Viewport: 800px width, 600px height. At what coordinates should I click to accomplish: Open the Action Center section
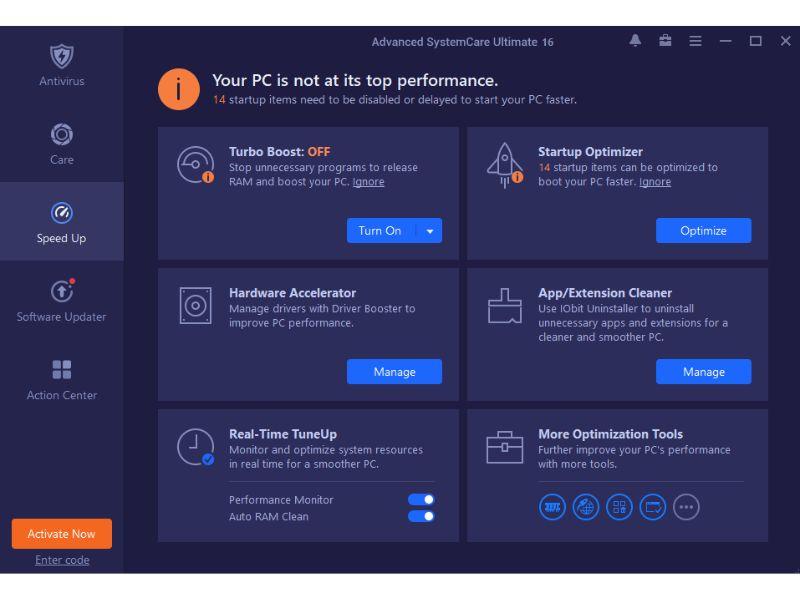(62, 379)
